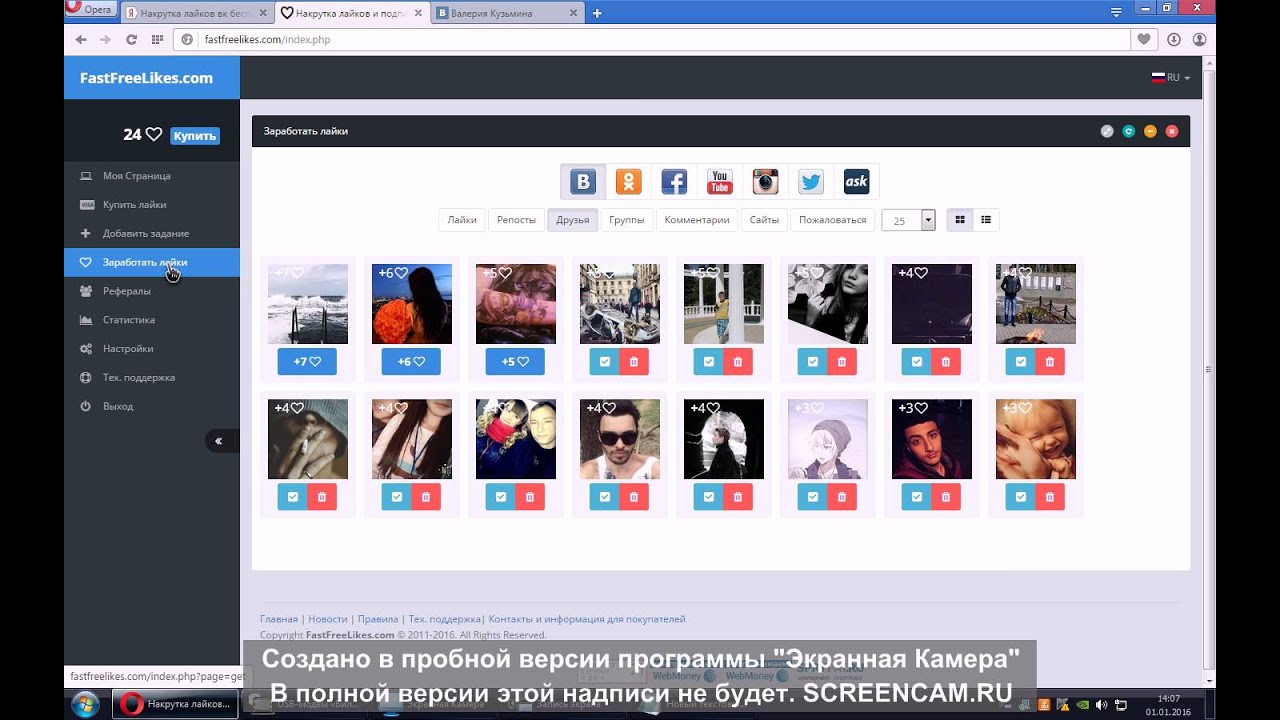The image size is (1280, 720).
Task: Open the Репосты tab
Action: (x=516, y=220)
